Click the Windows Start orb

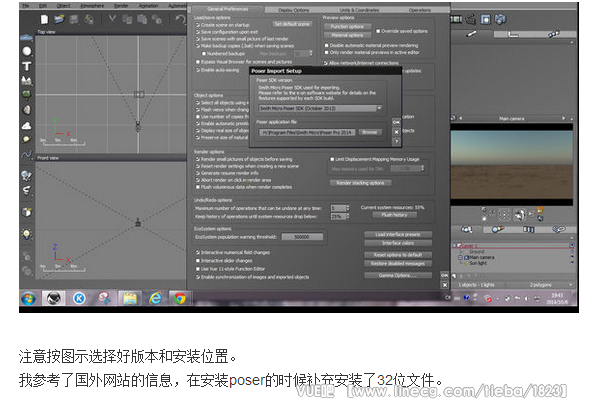point(28,299)
